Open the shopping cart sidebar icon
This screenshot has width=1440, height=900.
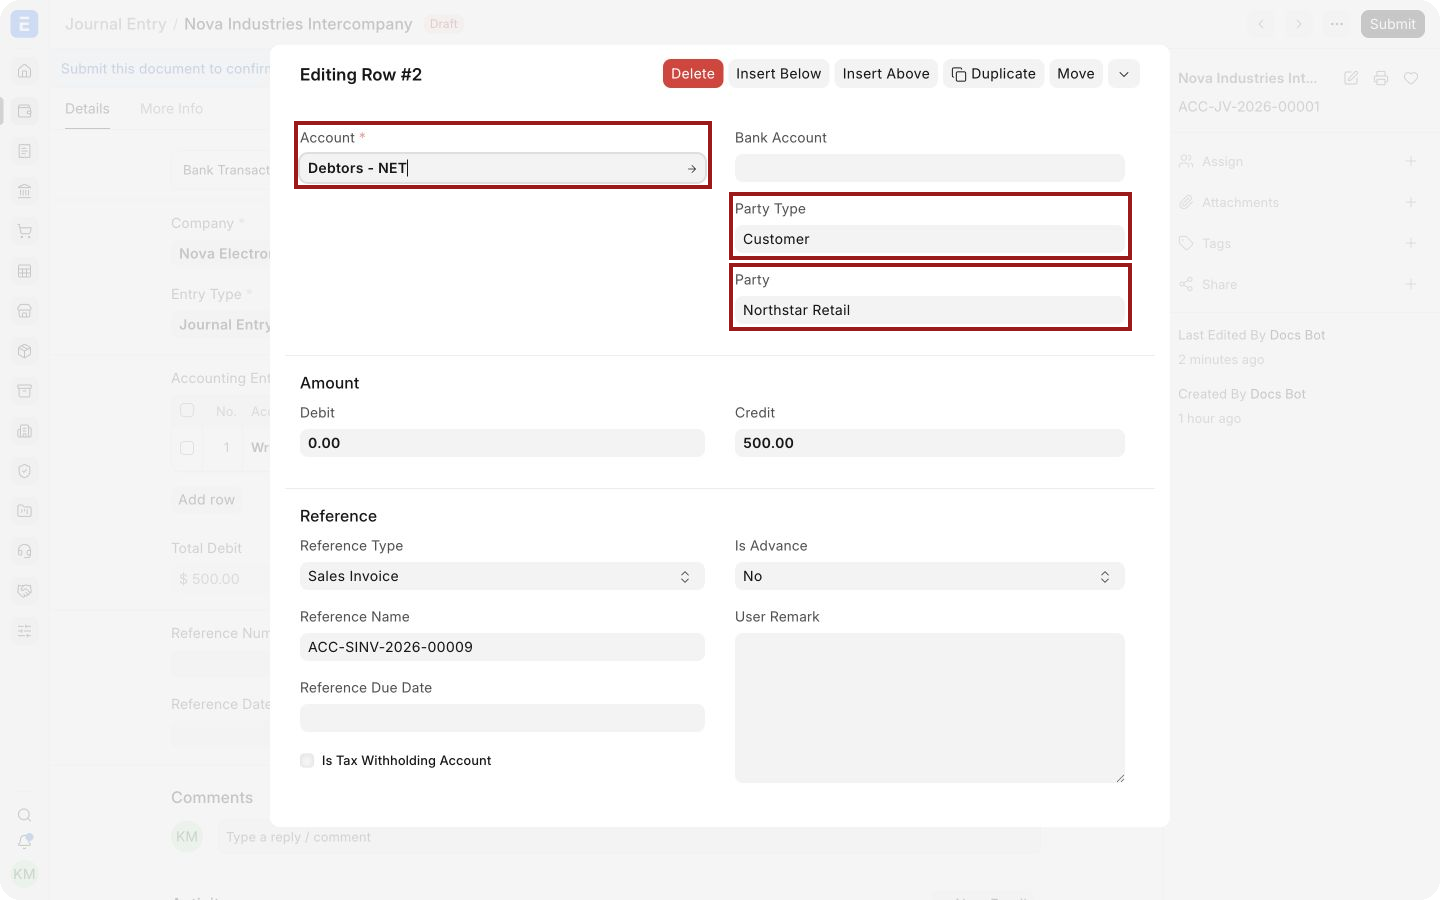[25, 231]
